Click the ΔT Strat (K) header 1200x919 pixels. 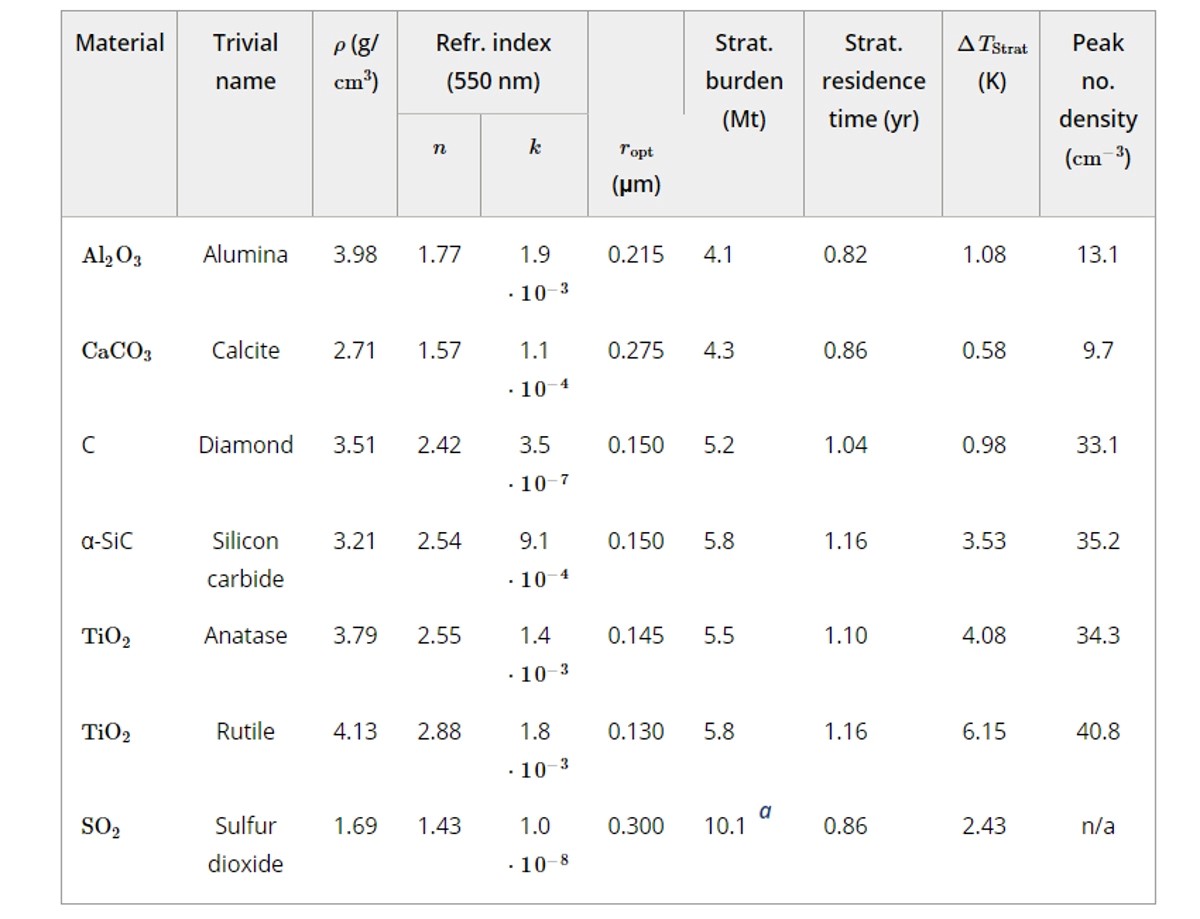pyautogui.click(x=991, y=62)
